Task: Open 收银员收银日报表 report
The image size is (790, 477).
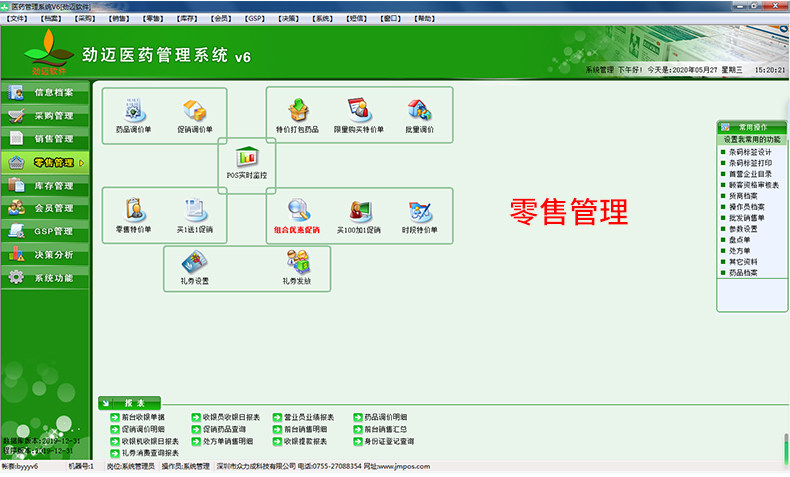Action: pyautogui.click(x=231, y=417)
